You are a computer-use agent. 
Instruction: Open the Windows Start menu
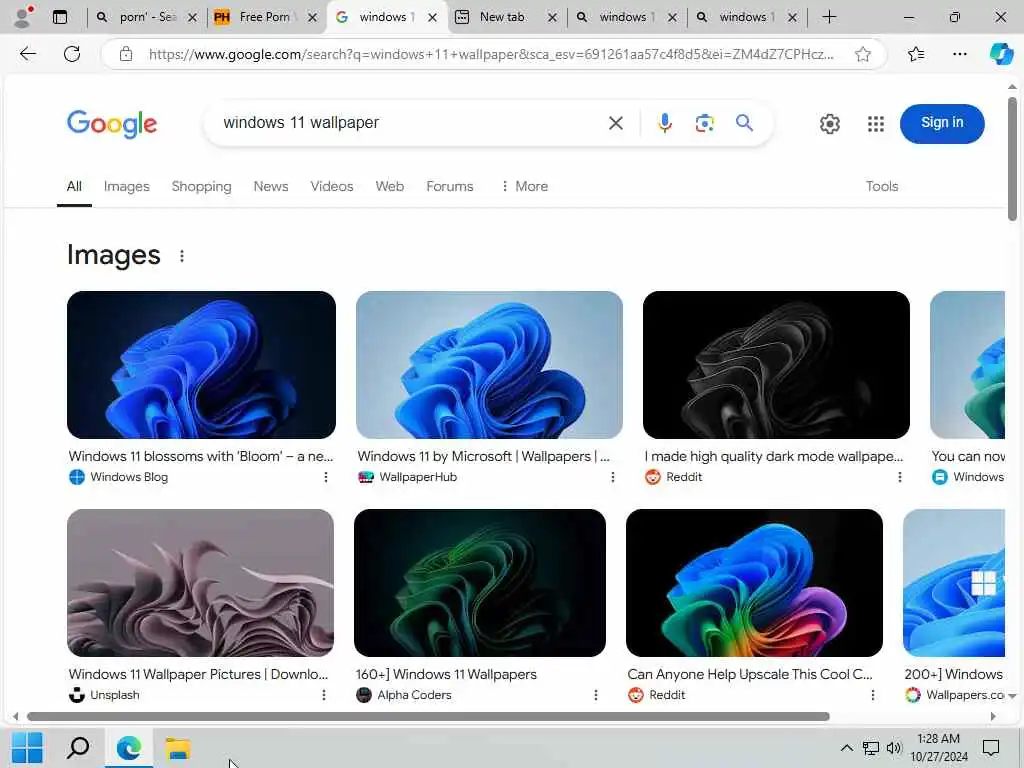(x=27, y=748)
